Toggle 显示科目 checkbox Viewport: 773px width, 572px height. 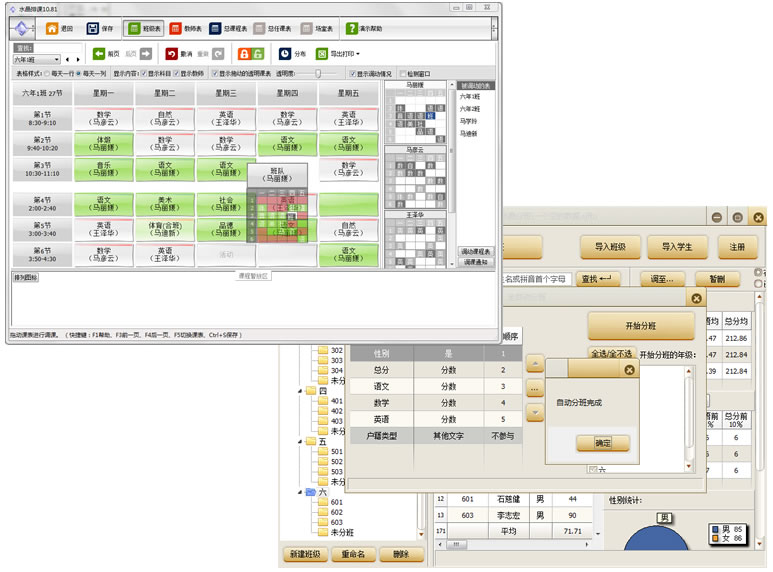tap(143, 74)
